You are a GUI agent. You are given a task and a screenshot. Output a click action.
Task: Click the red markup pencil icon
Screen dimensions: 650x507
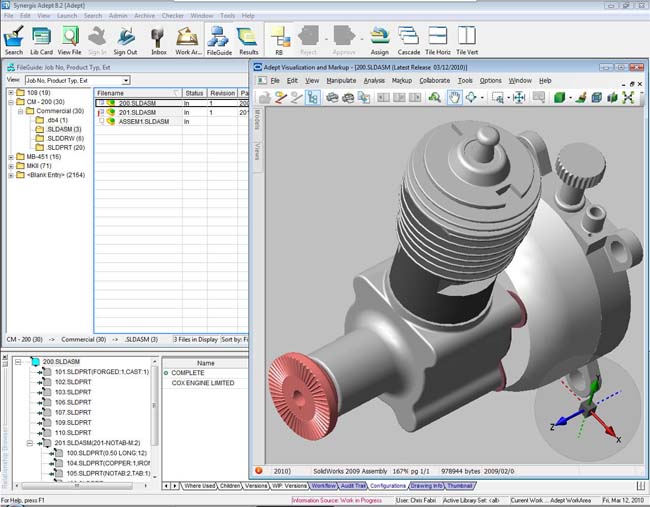point(281,98)
